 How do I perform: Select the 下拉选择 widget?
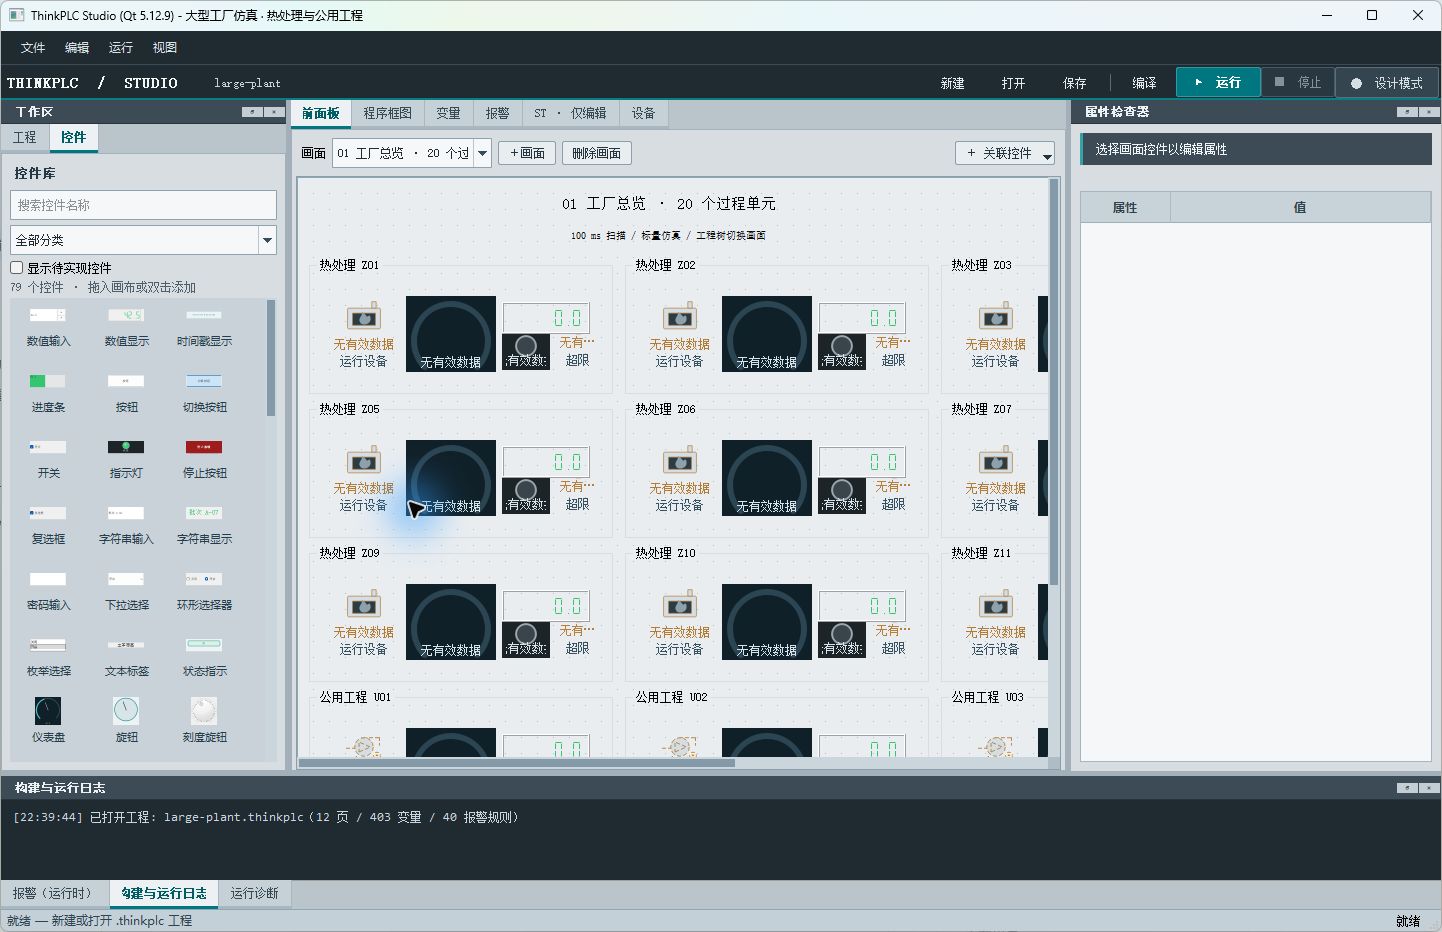click(126, 591)
